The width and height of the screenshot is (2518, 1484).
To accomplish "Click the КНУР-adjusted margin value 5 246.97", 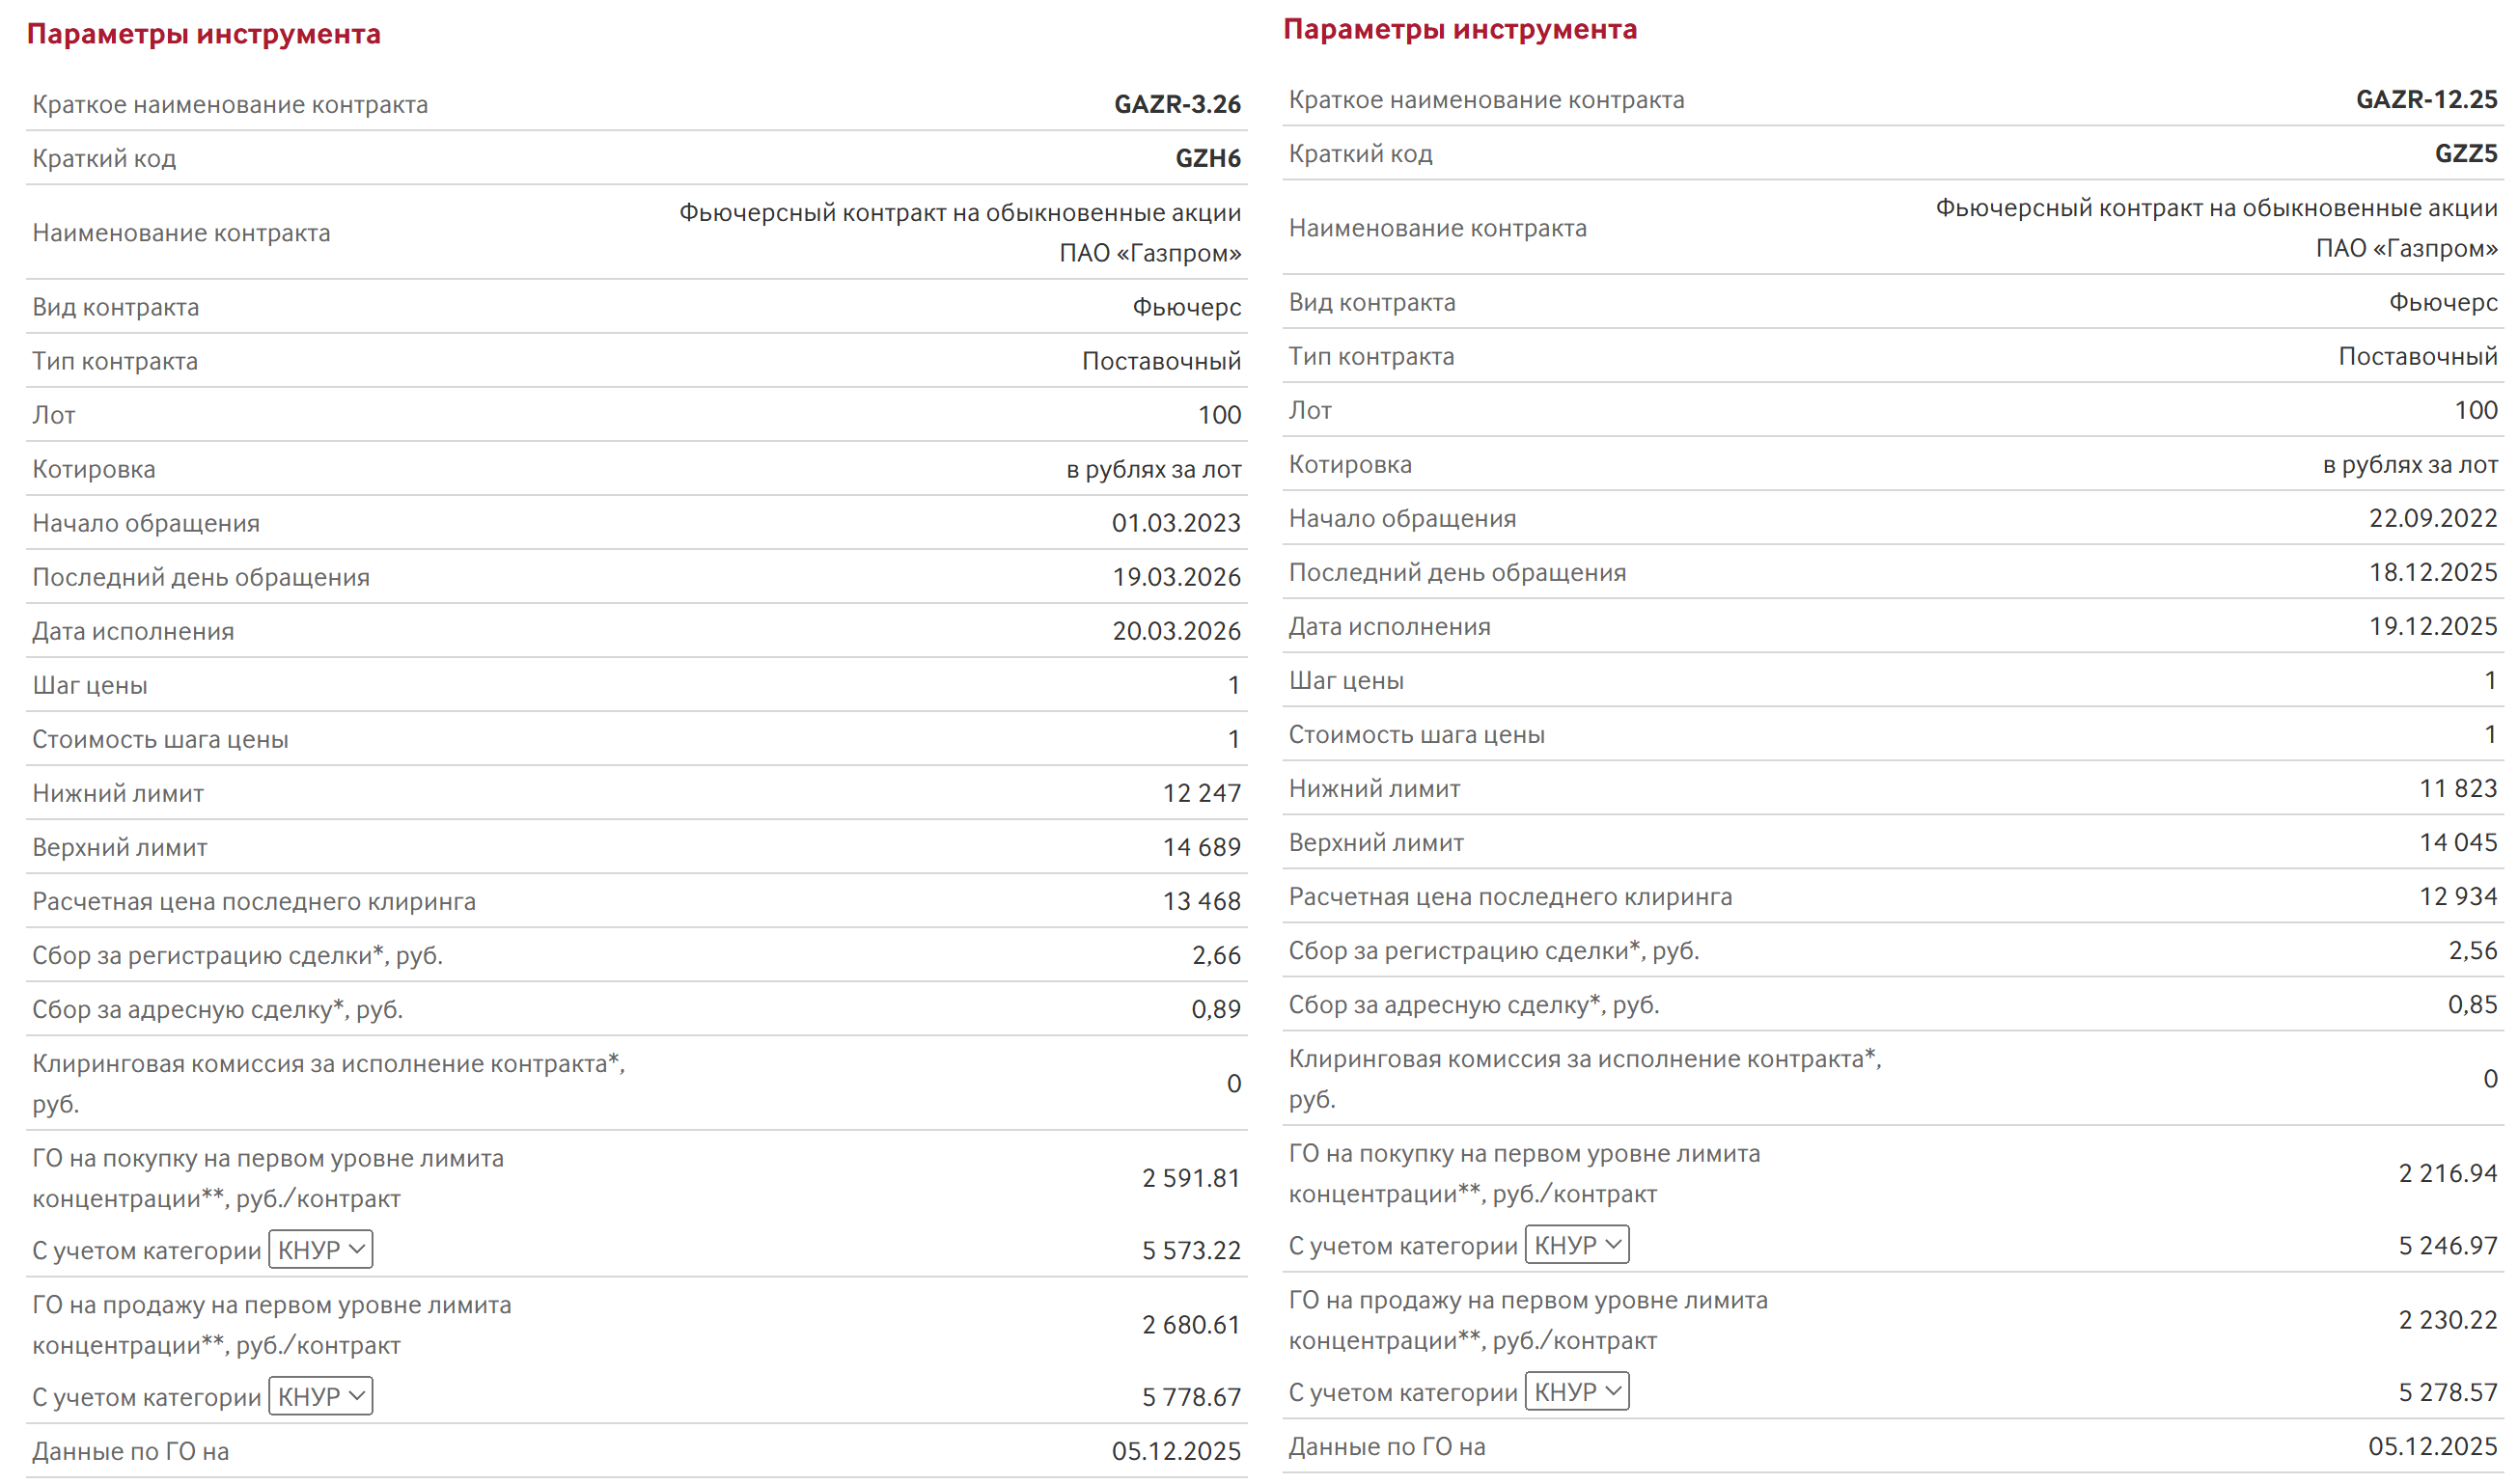I will (2447, 1246).
